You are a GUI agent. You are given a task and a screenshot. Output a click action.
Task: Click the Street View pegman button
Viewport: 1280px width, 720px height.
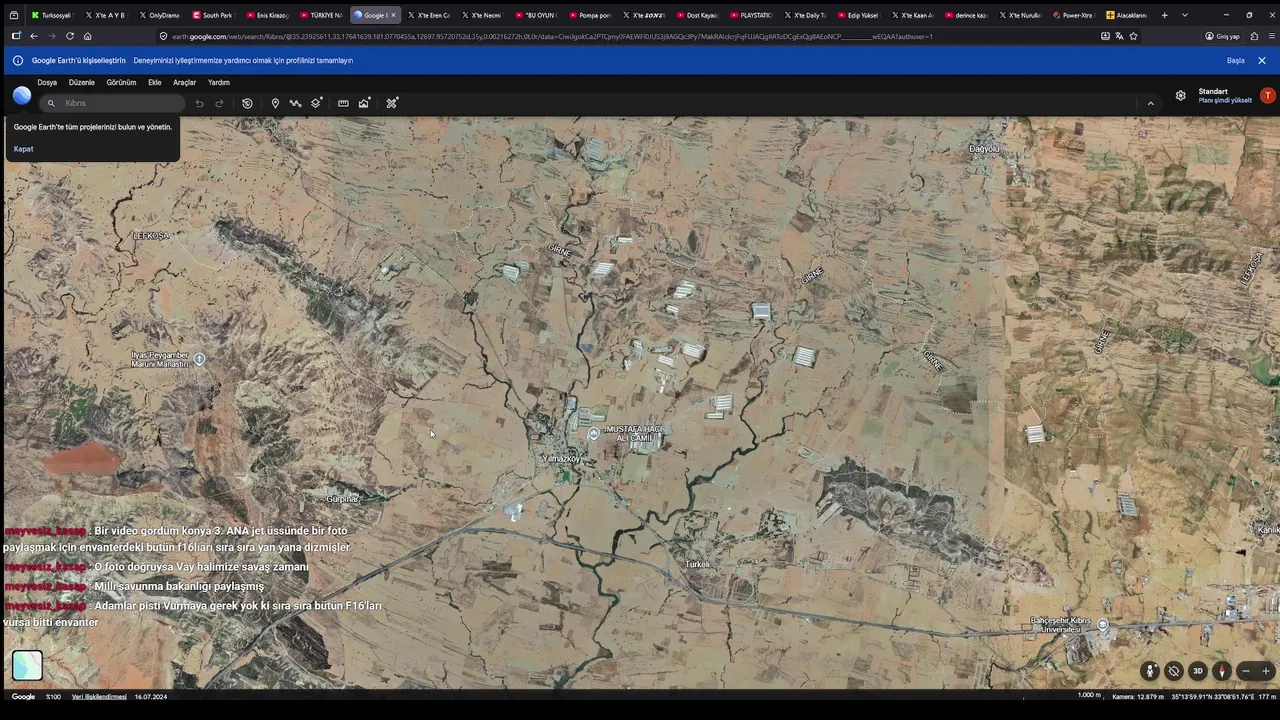point(1150,671)
